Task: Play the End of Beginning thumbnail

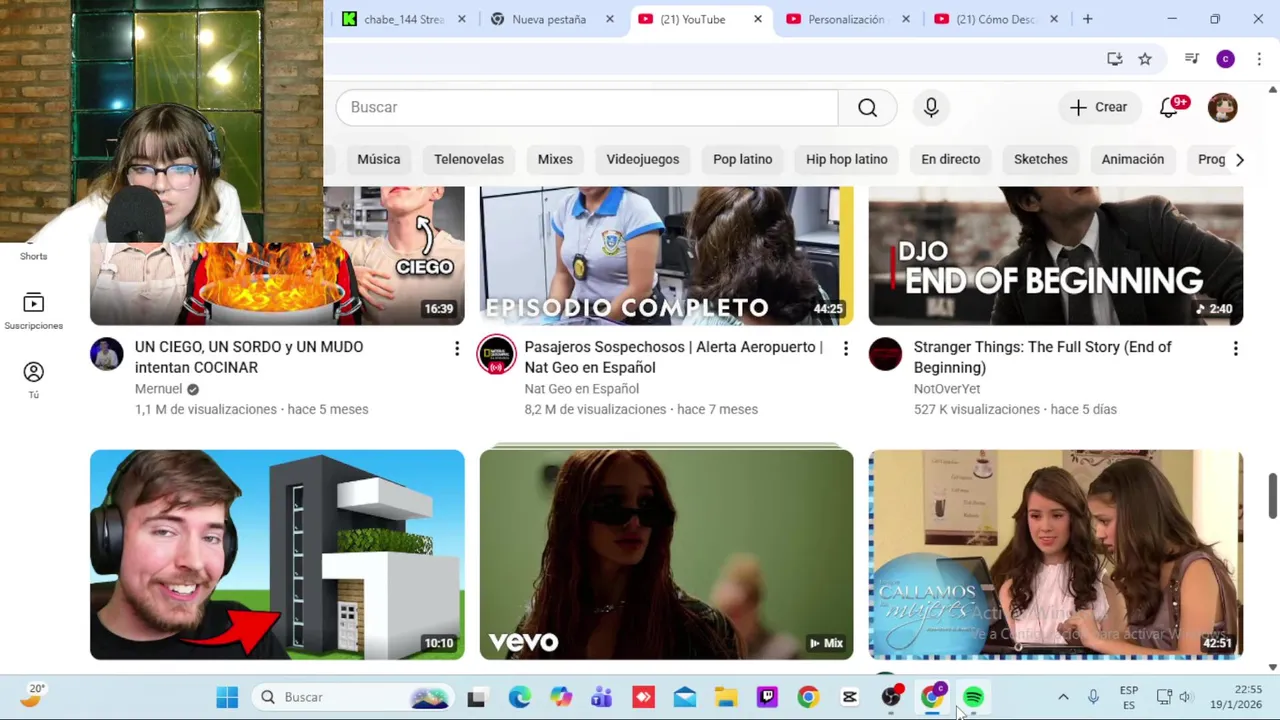Action: (1055, 256)
